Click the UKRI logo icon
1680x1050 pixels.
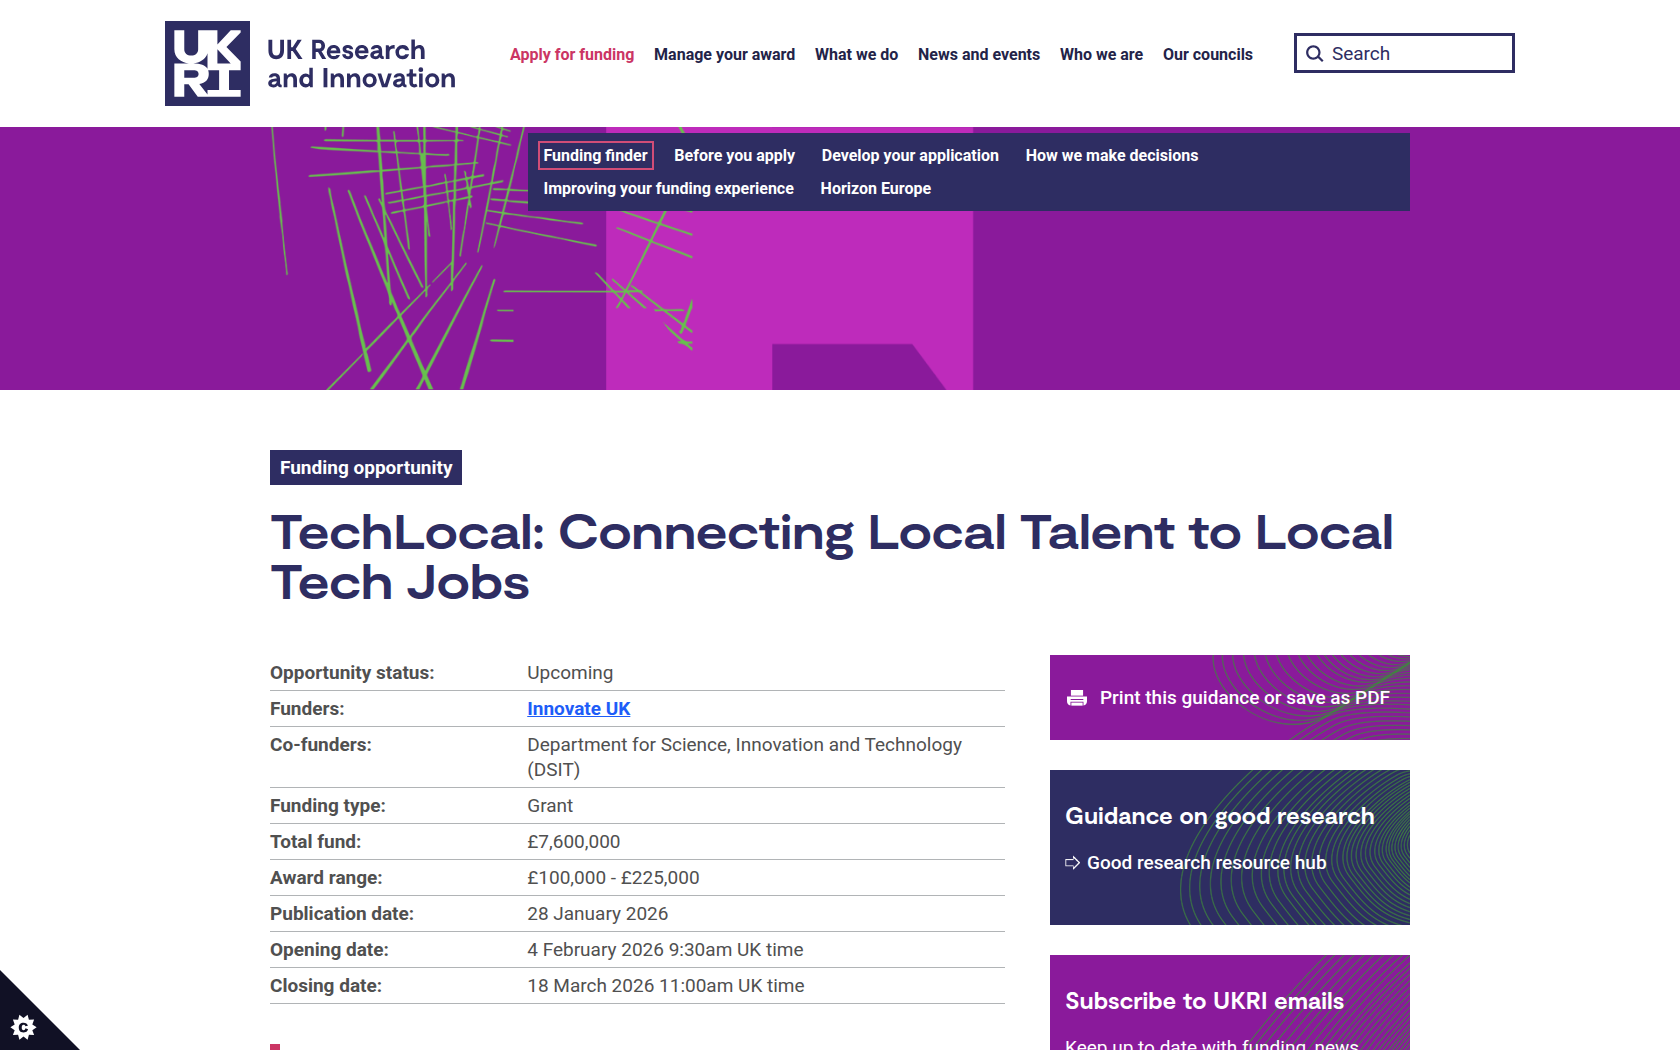pos(207,63)
